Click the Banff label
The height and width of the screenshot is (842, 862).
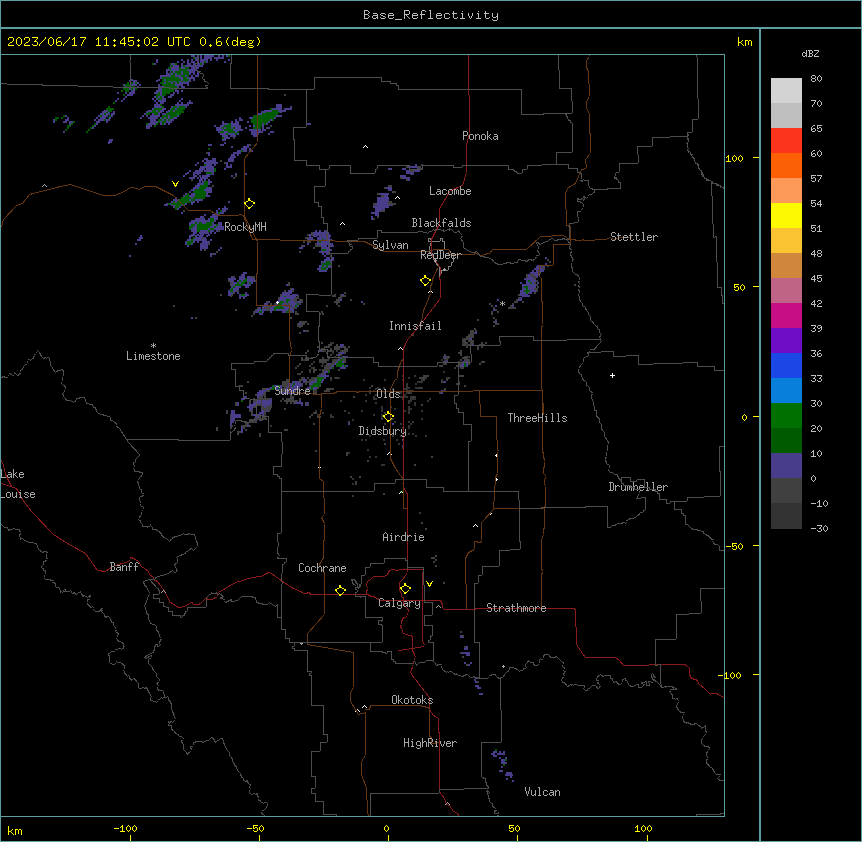[x=124, y=567]
